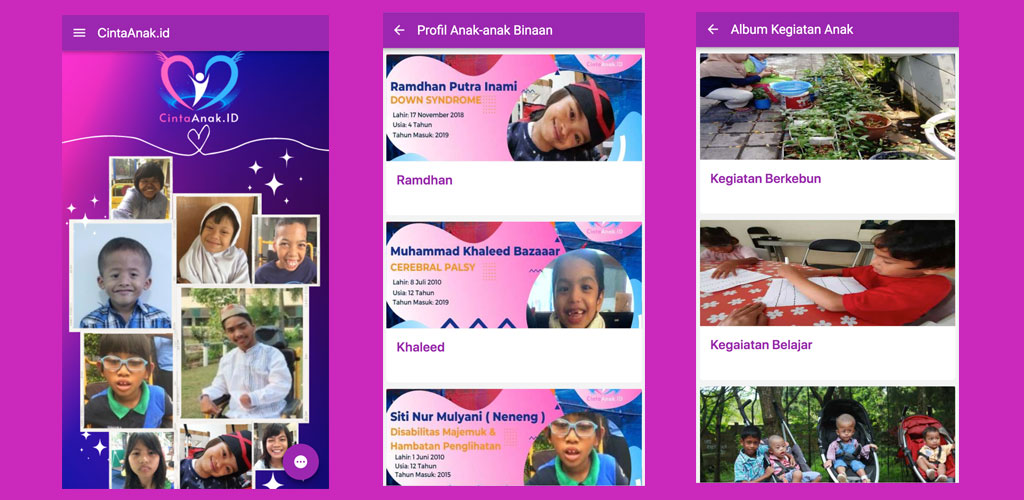This screenshot has height=500, width=1024.
Task: Open Ramdhan Putra Inami profile banner
Action: pos(514,108)
